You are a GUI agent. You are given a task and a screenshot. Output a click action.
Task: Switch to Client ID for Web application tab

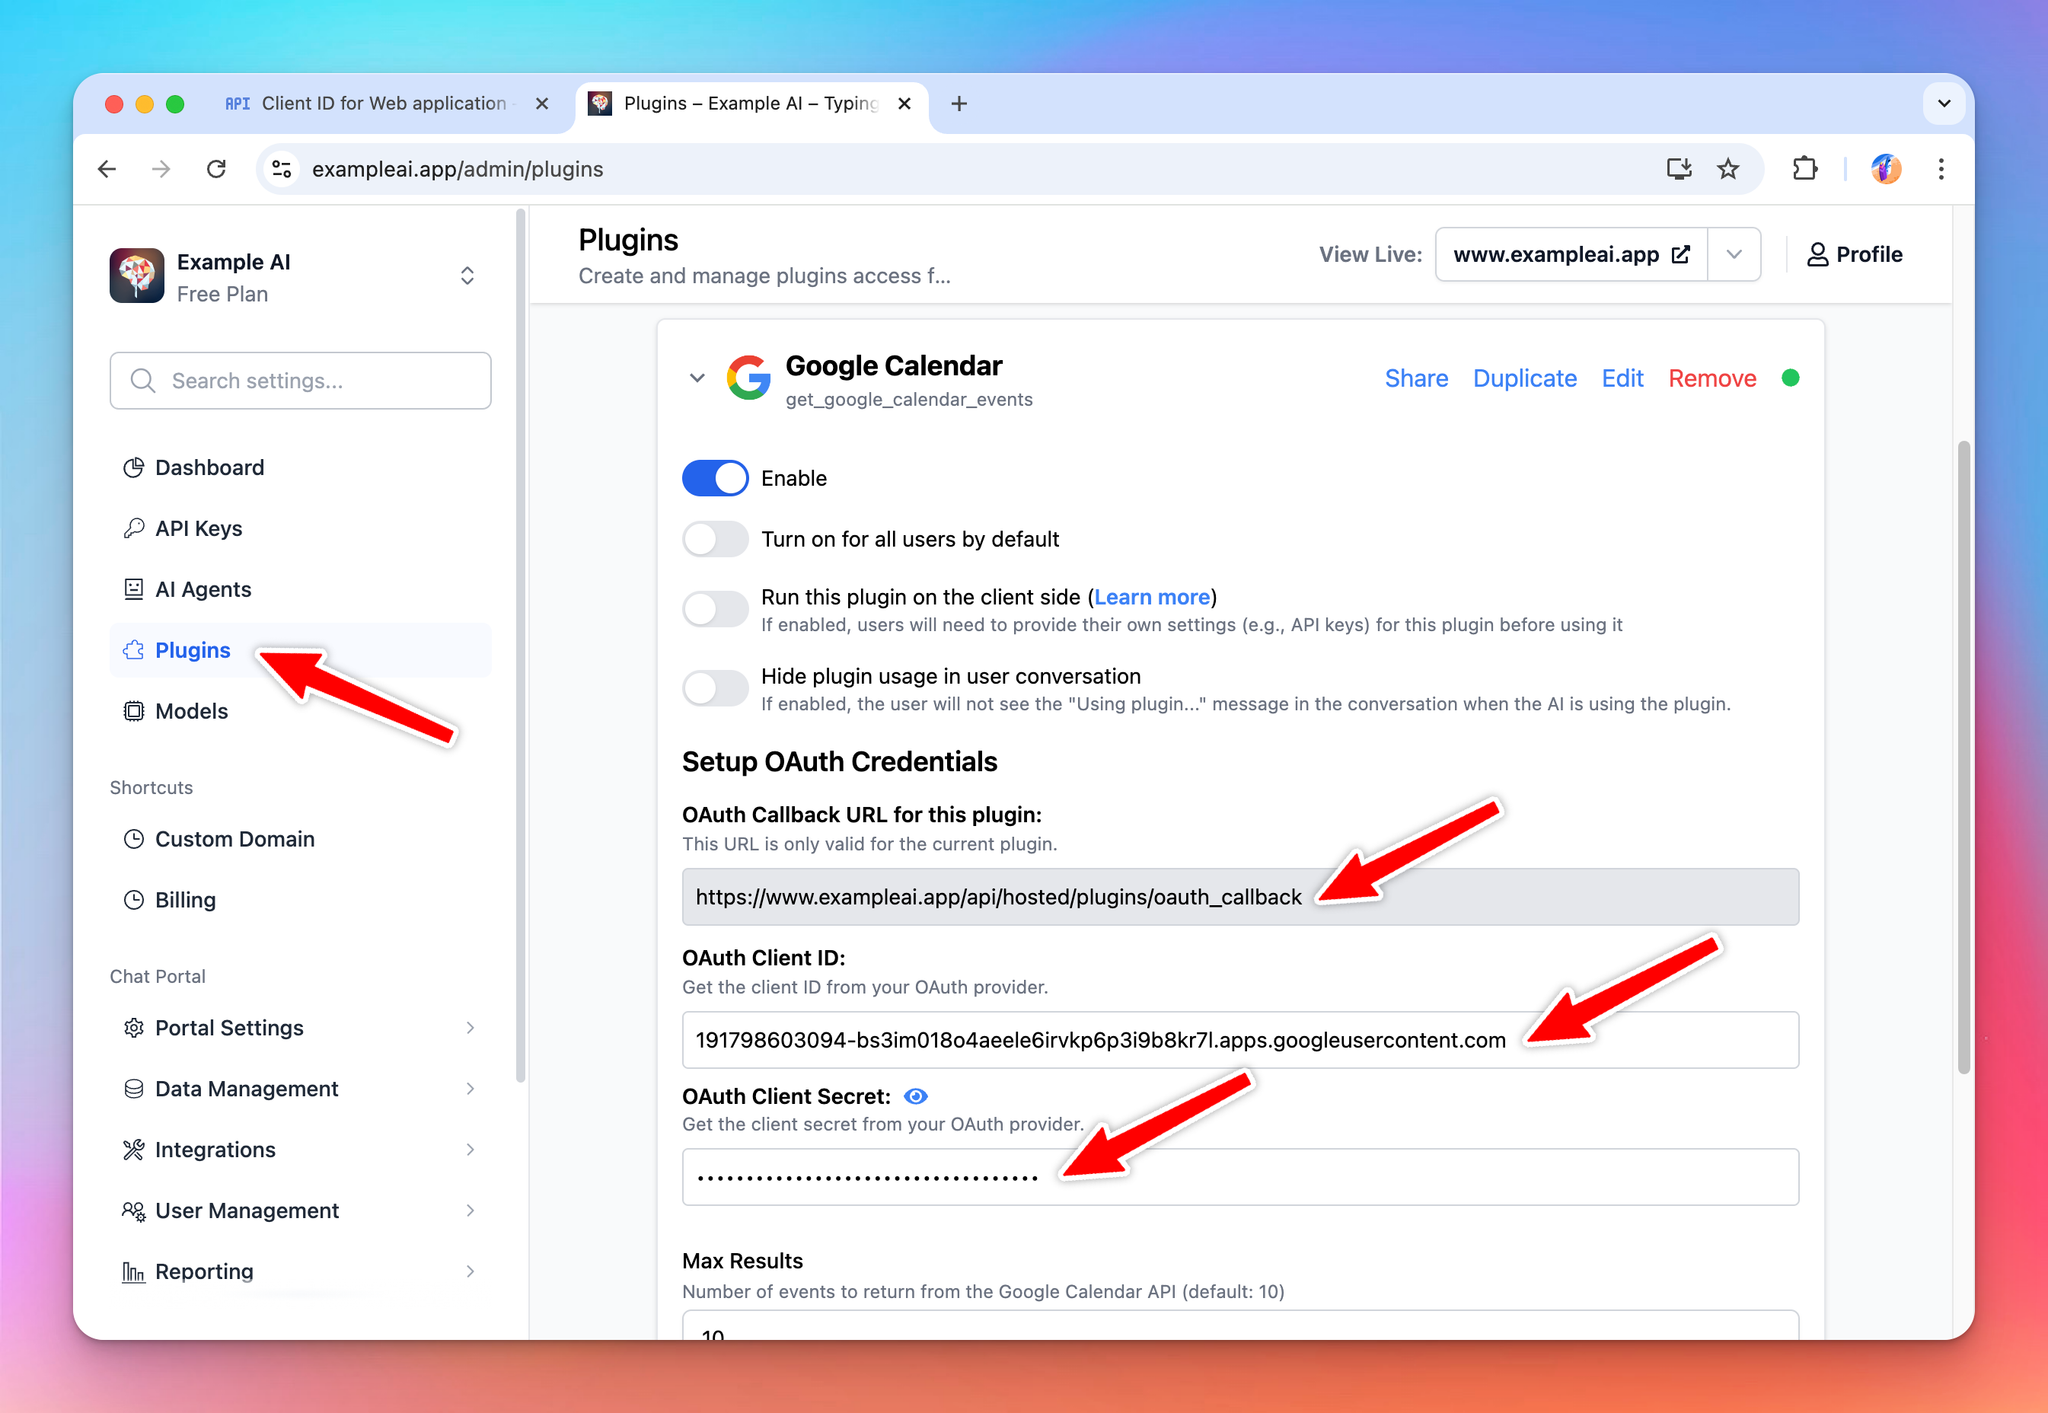385,103
